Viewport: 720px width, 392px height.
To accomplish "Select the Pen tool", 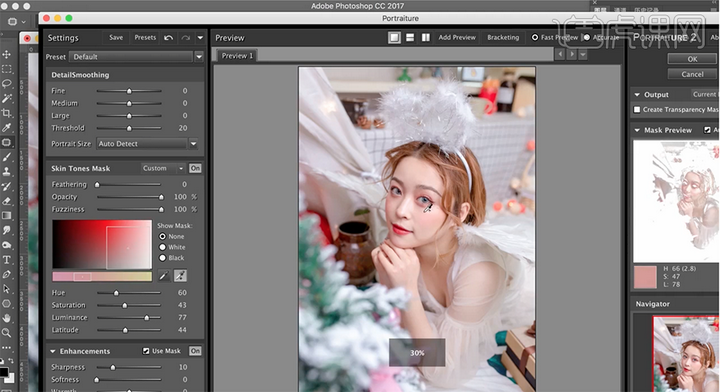I will point(6,274).
